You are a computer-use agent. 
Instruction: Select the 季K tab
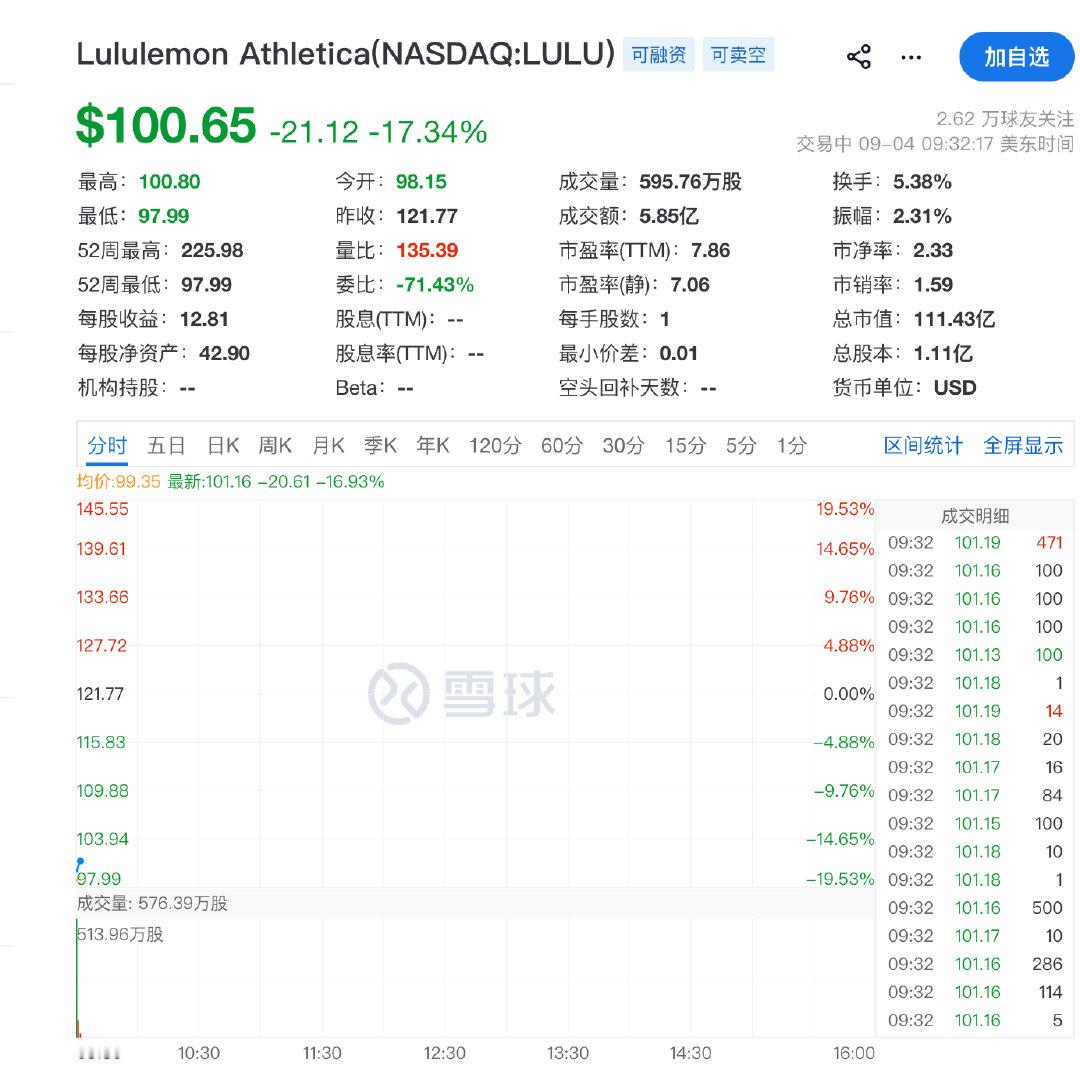380,445
